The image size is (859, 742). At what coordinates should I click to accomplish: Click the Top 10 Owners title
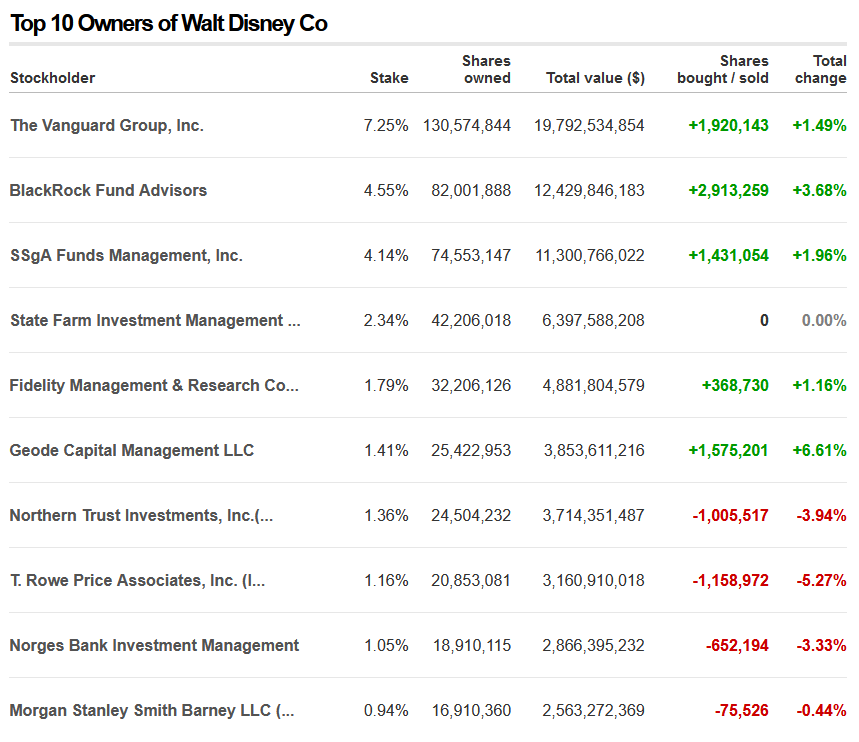(169, 23)
